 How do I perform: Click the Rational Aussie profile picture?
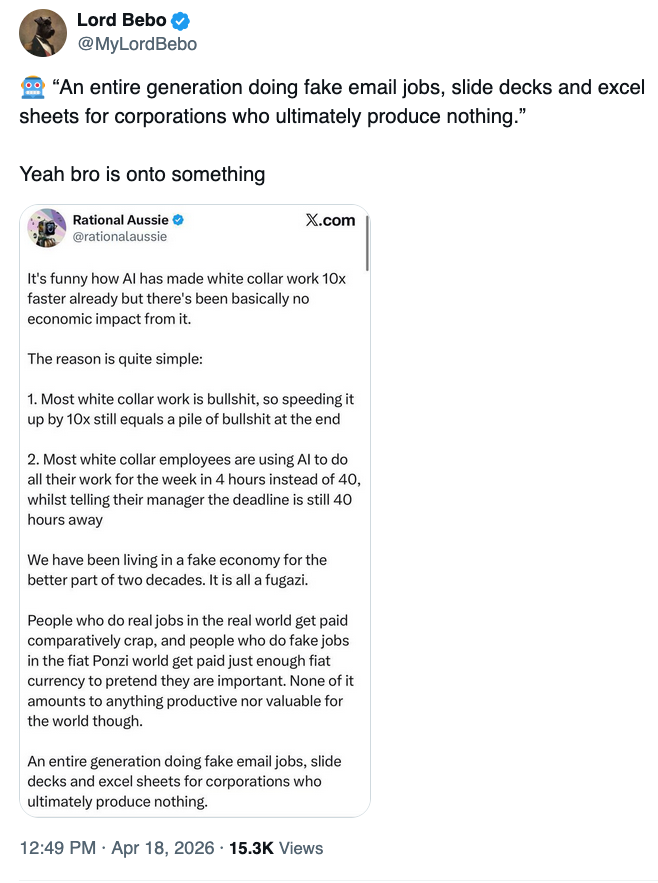46,228
